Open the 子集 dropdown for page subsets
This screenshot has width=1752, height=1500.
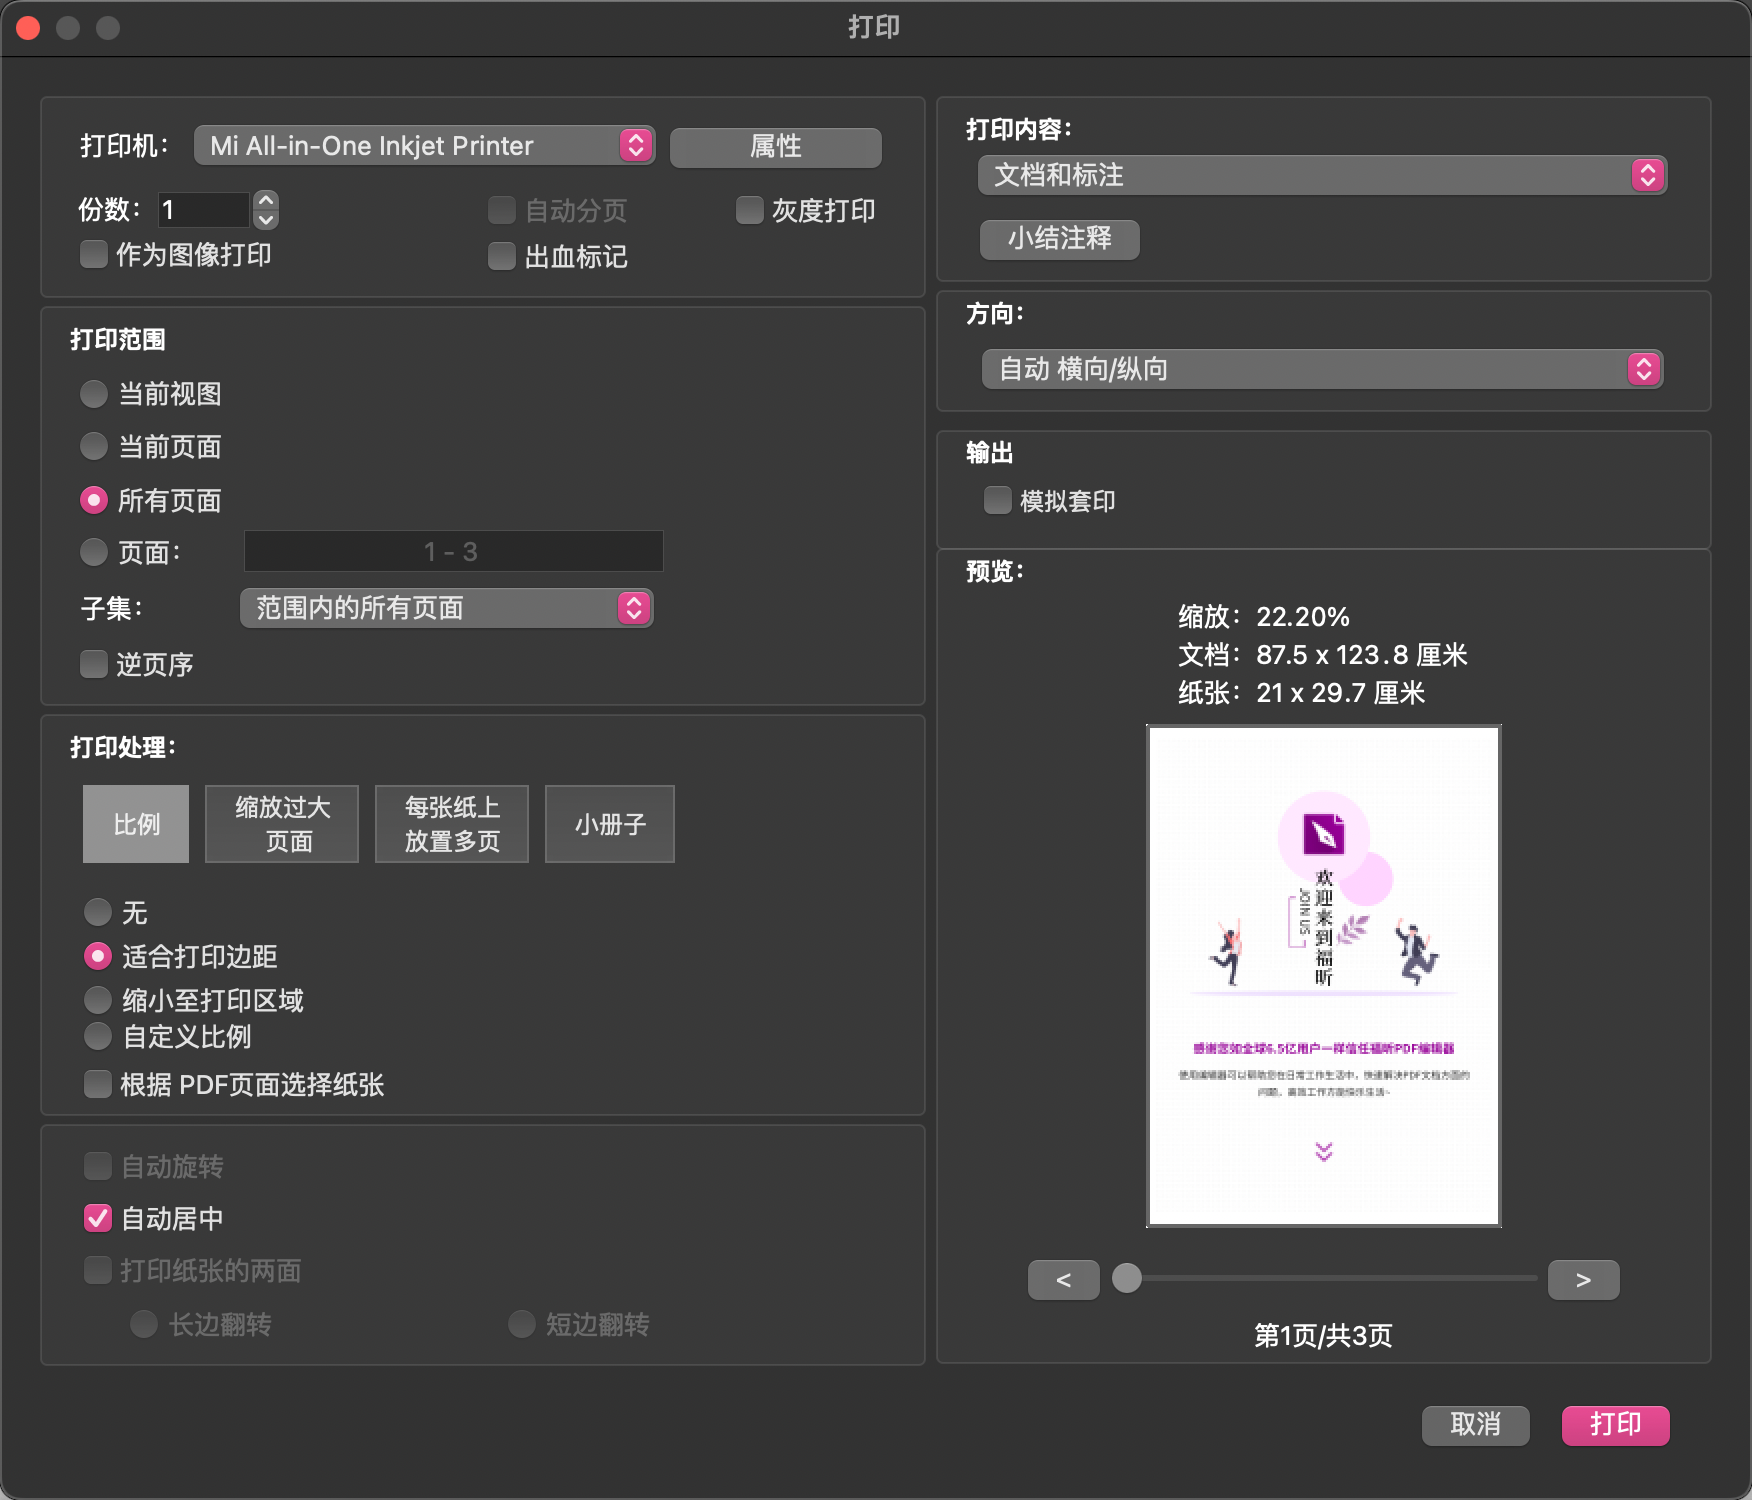[x=446, y=607]
